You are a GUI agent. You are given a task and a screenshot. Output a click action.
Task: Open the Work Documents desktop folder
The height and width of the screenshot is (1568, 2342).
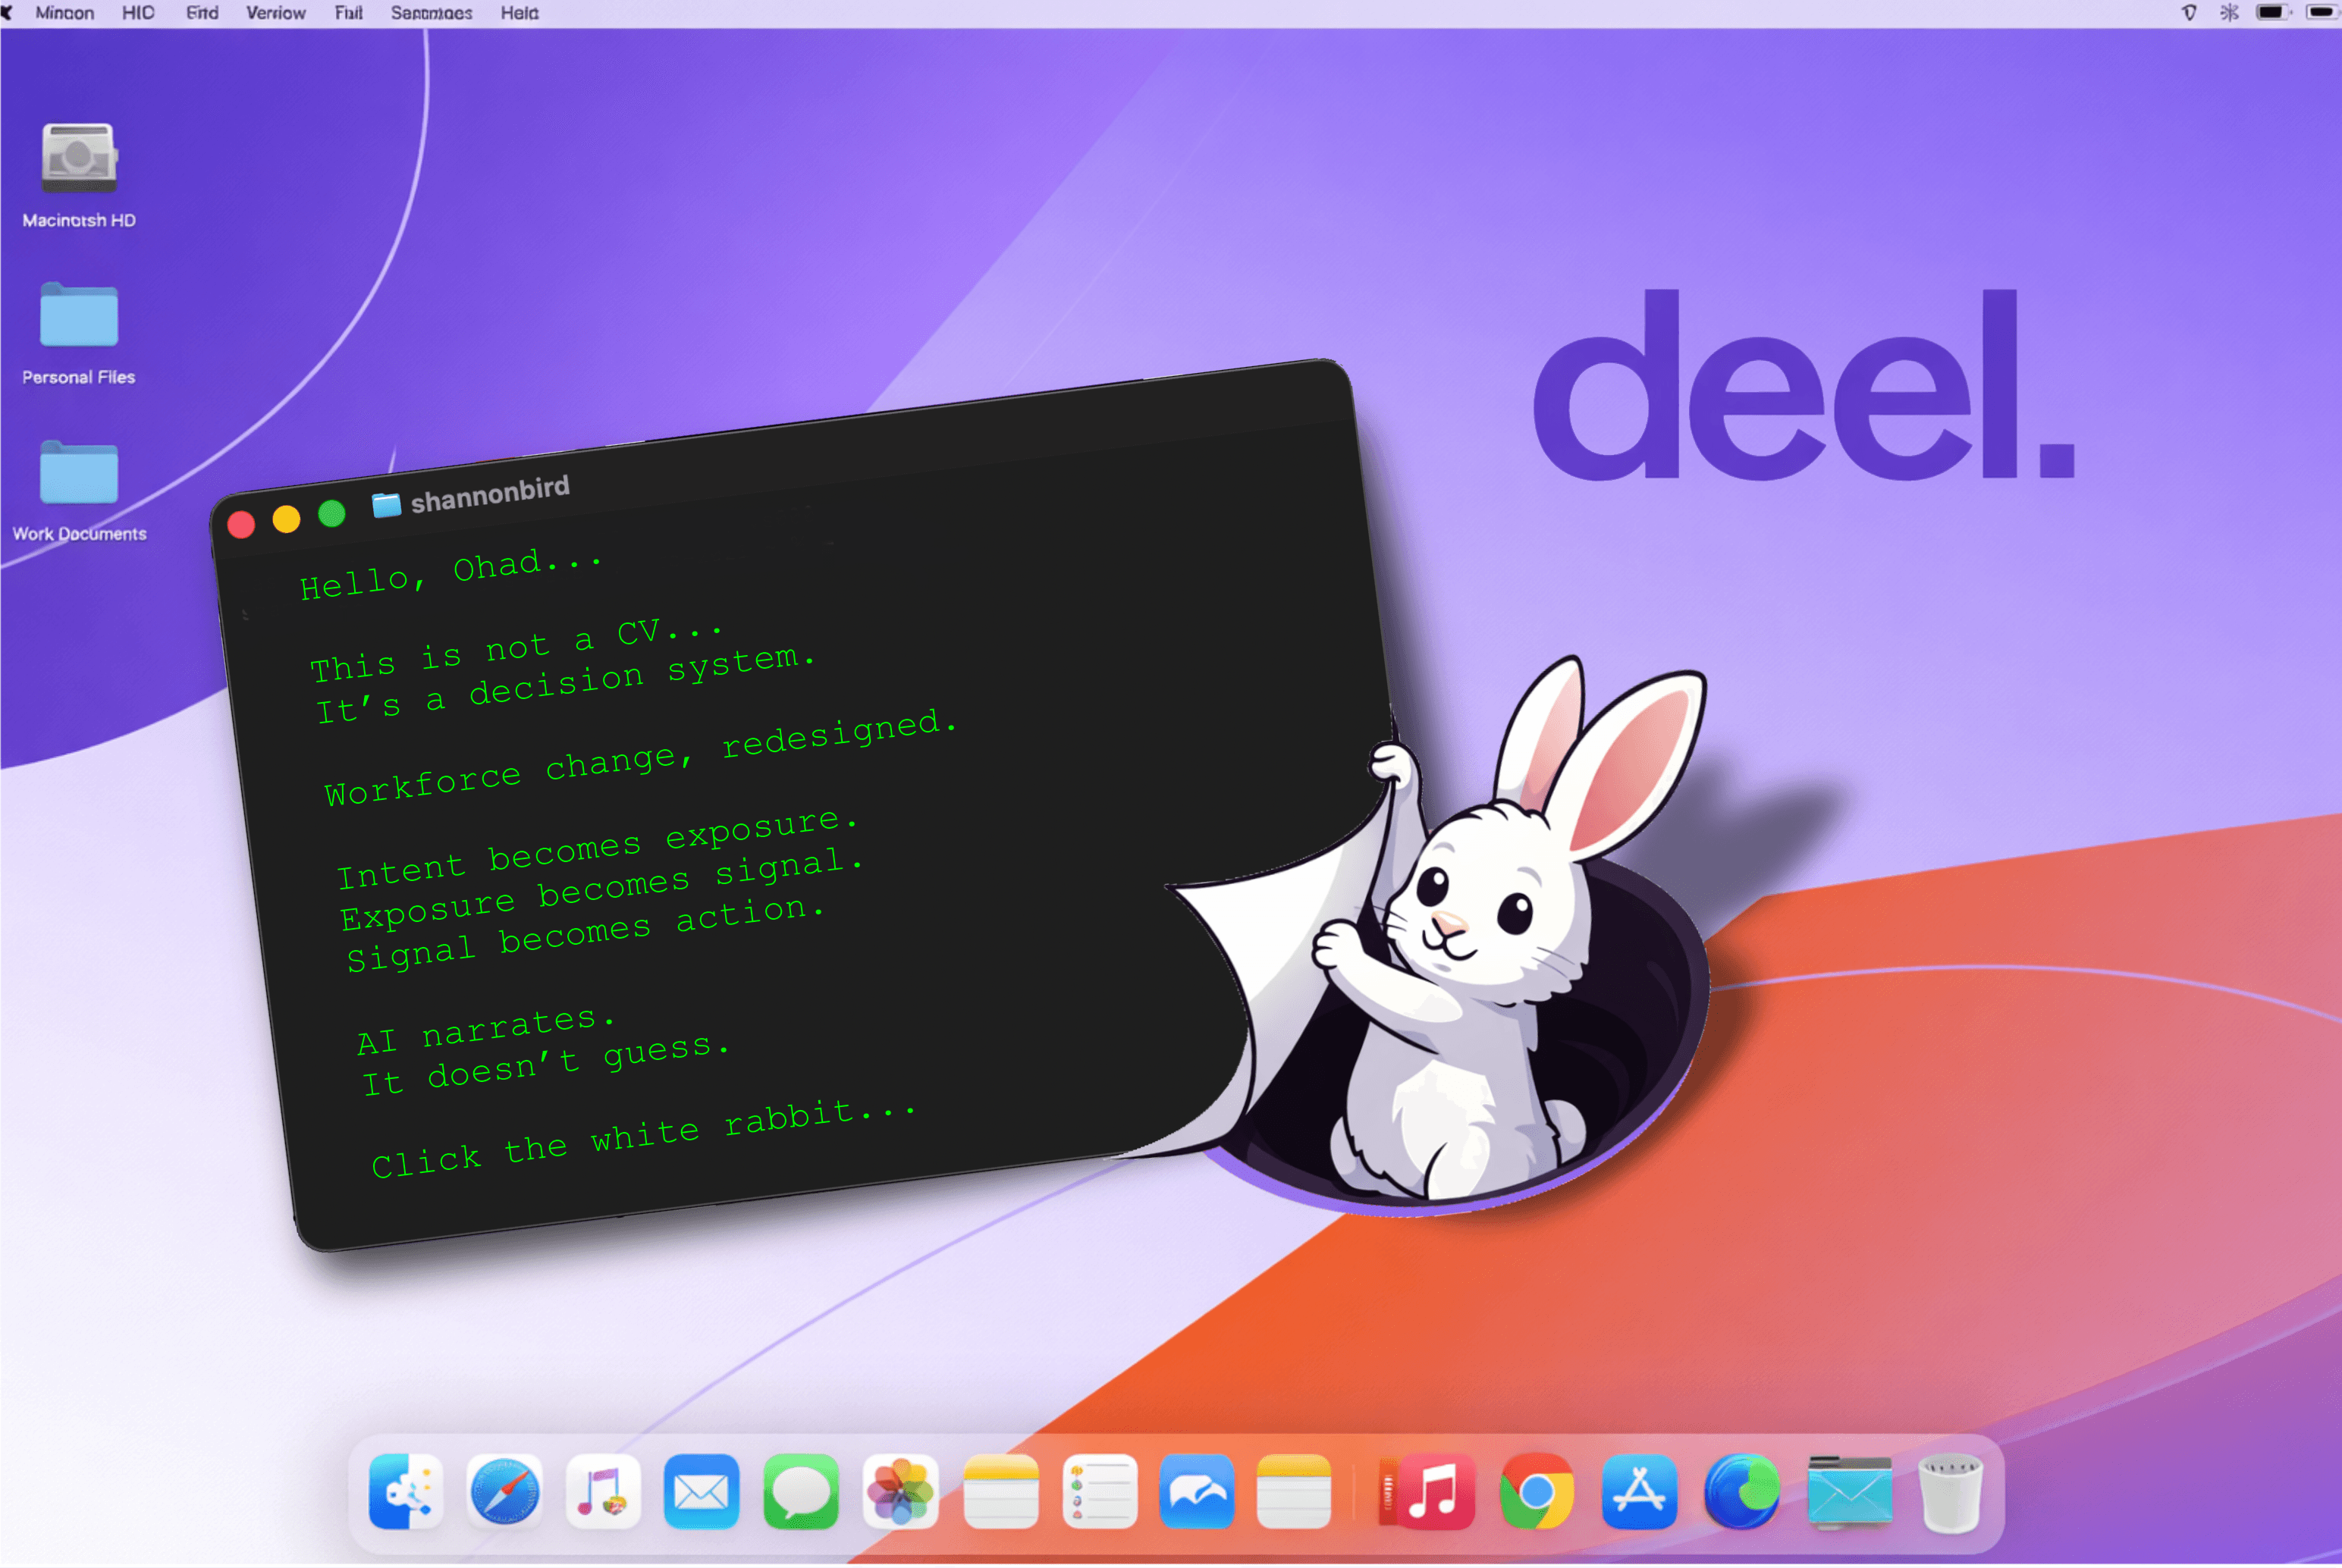point(79,473)
